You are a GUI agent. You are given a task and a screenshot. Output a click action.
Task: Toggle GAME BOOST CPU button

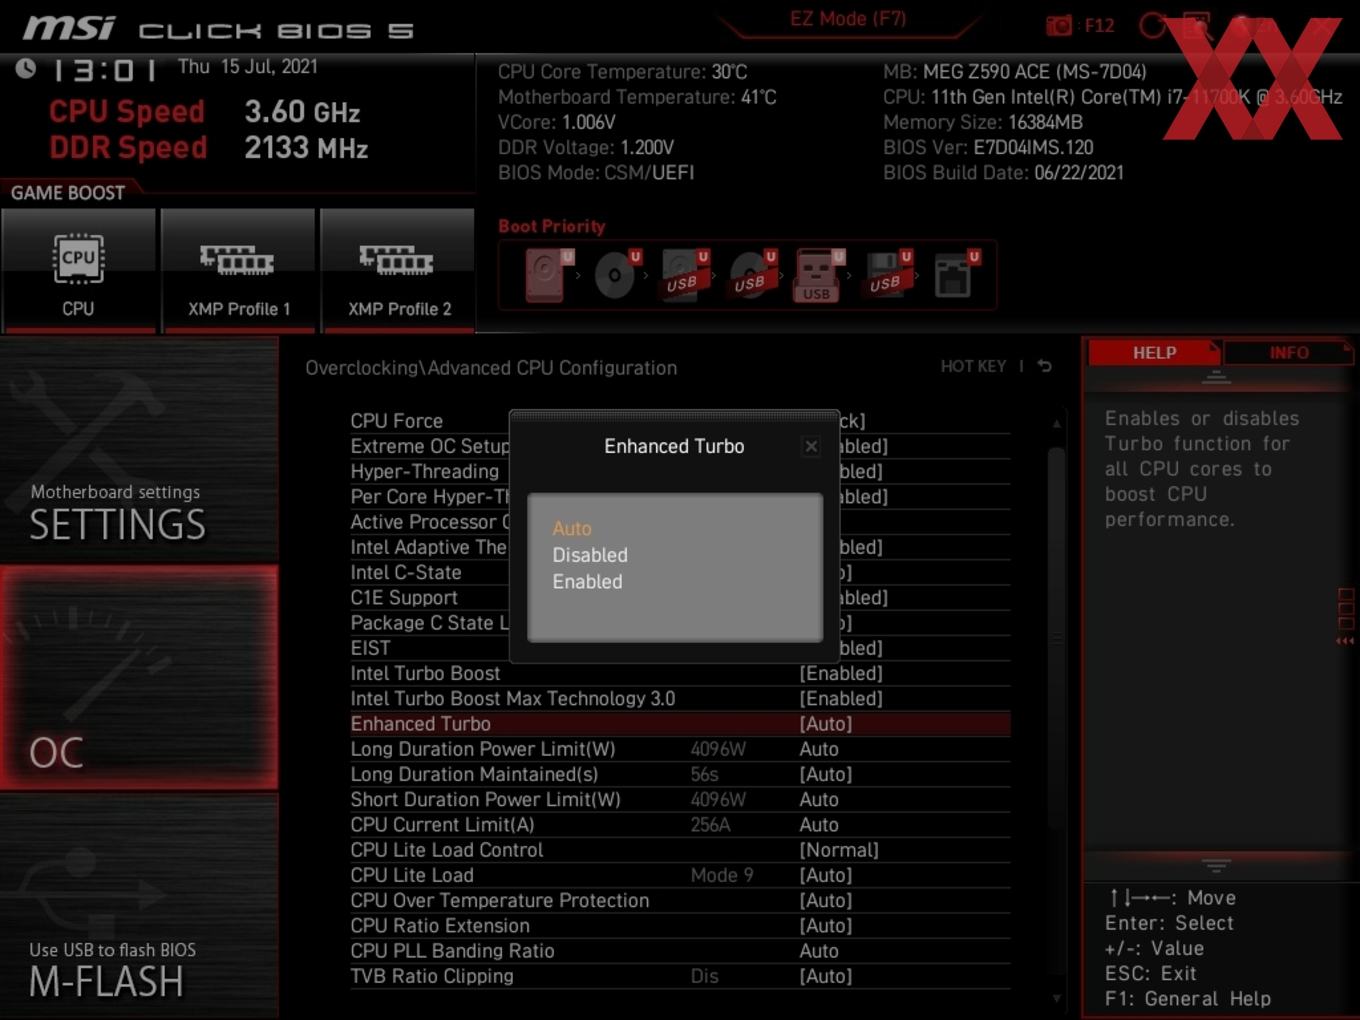click(x=78, y=270)
